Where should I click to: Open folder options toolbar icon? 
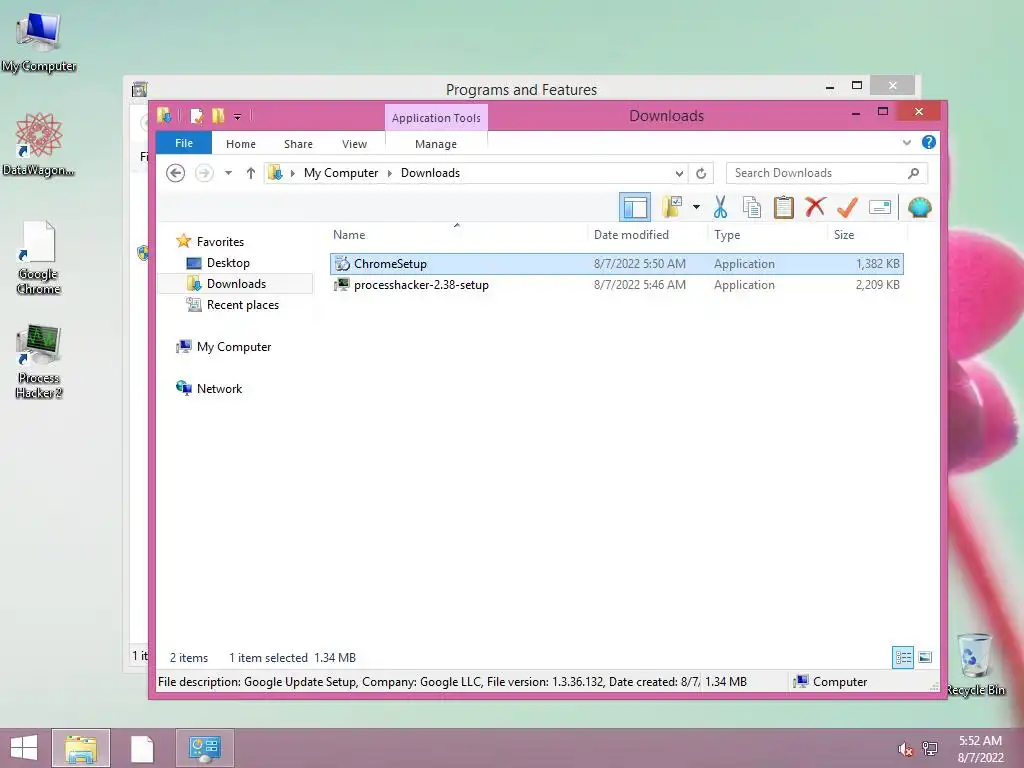(672, 208)
